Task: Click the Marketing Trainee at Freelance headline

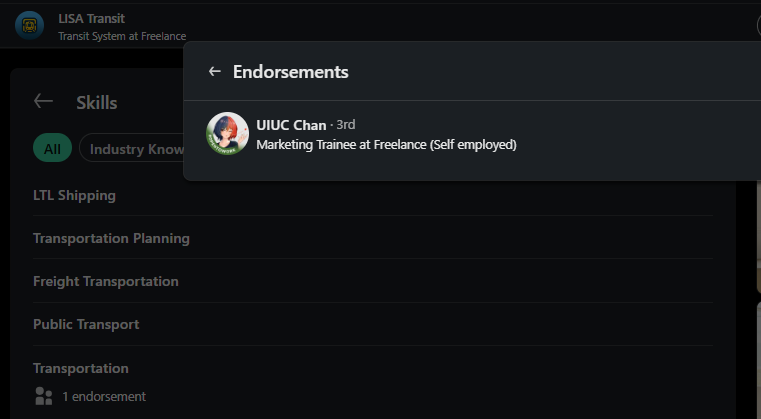Action: [386, 145]
